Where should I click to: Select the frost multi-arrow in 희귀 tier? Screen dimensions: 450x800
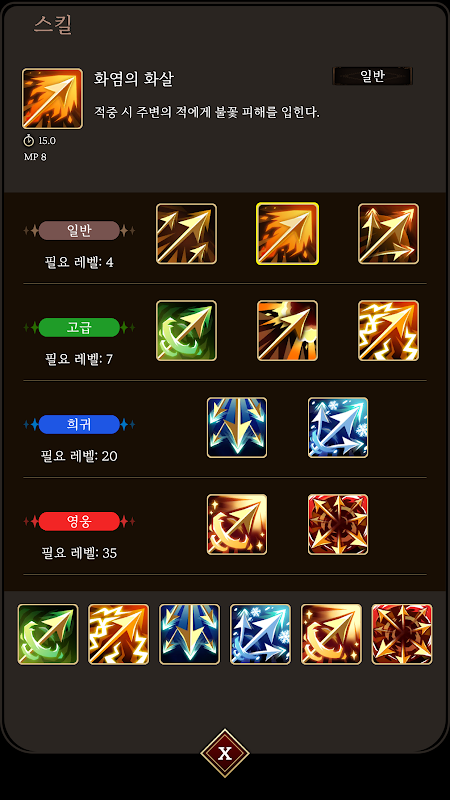(x=338, y=428)
